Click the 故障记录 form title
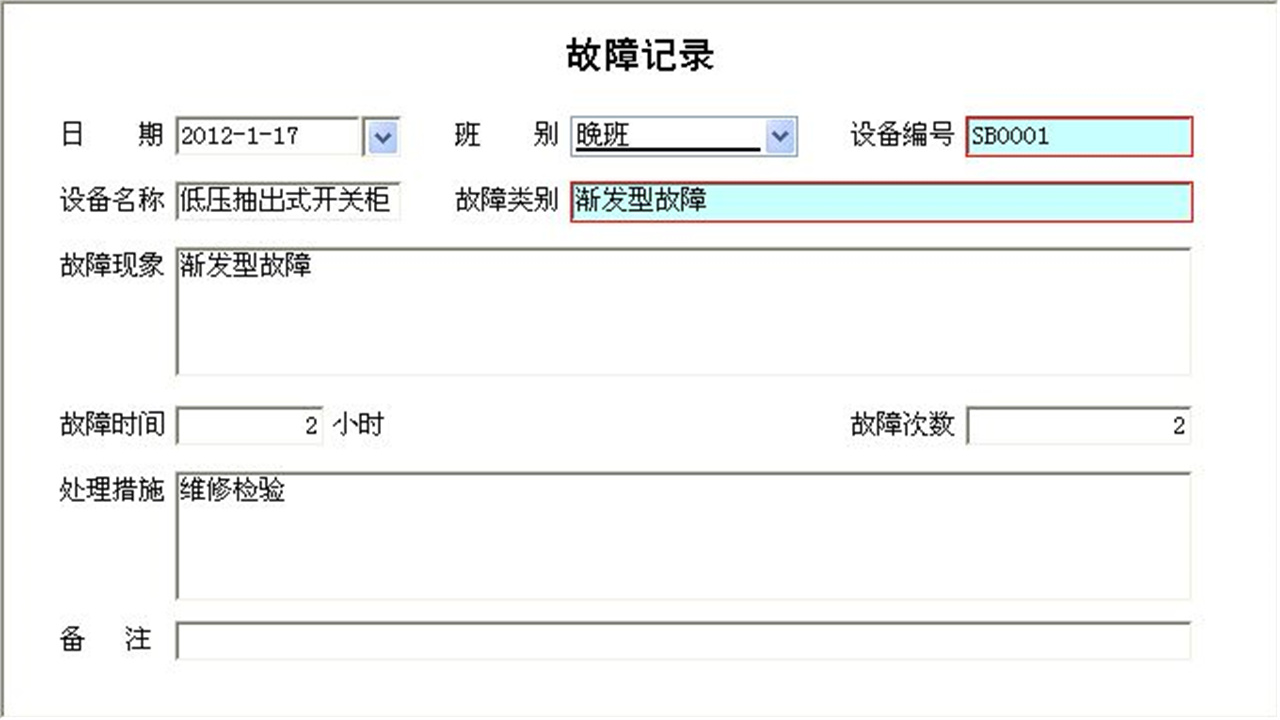Viewport: 1280px width, 720px height. tap(640, 55)
